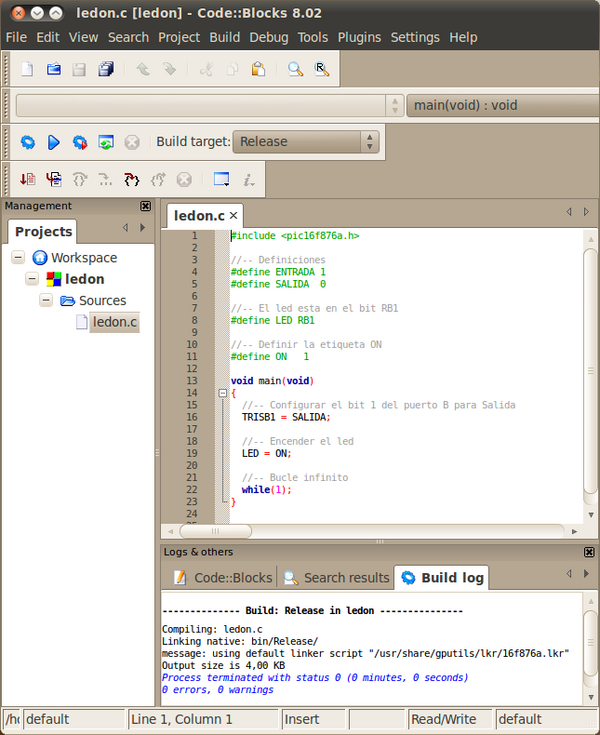Select ledon.c in the project tree
This screenshot has height=735, width=600.
(114, 322)
